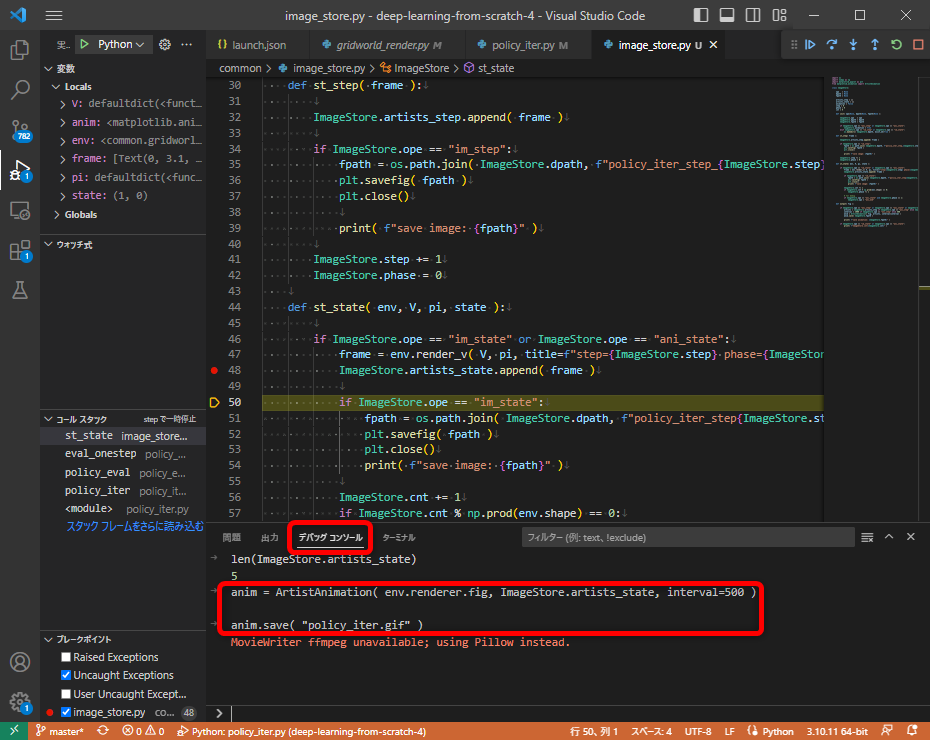Select Python debug configuration dropdown

coord(121,44)
